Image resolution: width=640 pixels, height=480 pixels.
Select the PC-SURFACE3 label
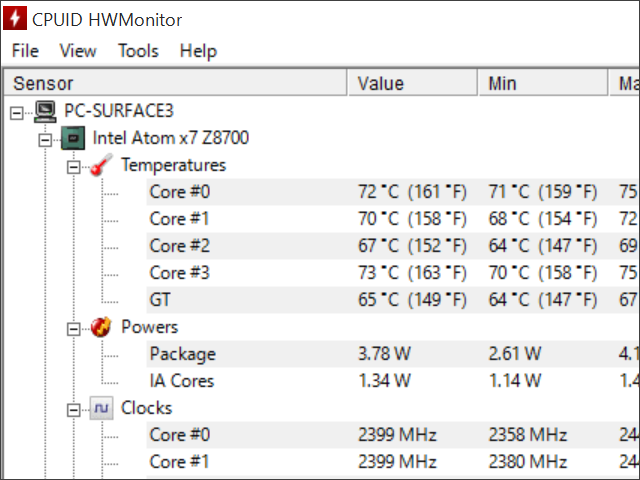(119, 111)
